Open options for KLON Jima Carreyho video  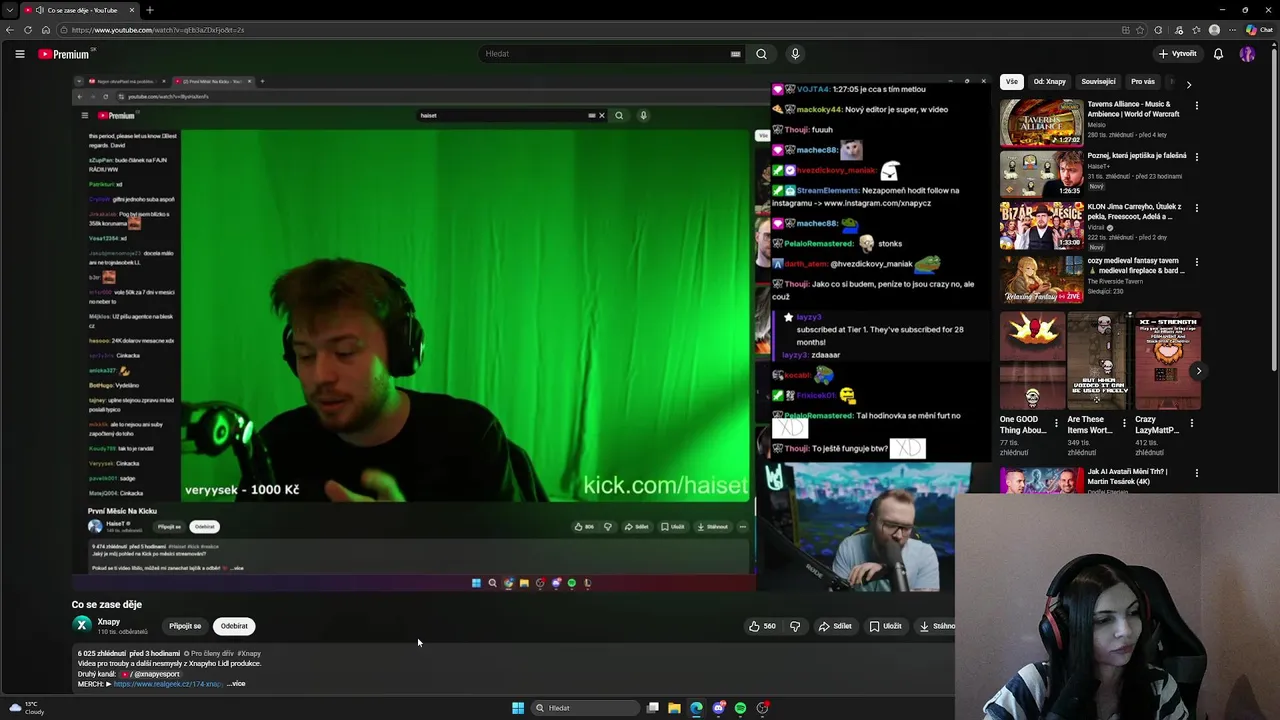(x=1196, y=209)
